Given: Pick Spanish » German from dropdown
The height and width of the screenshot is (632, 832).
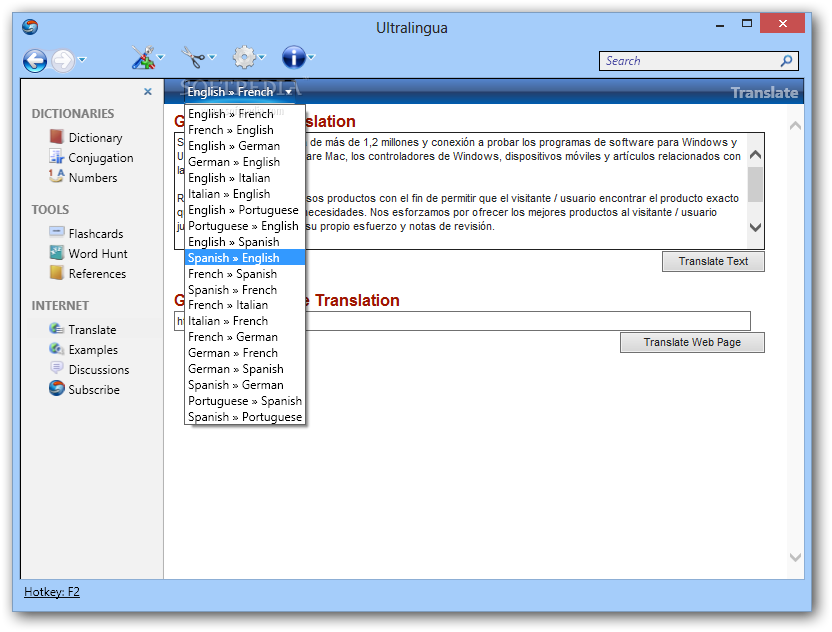Looking at the screenshot, I should pyautogui.click(x=245, y=384).
